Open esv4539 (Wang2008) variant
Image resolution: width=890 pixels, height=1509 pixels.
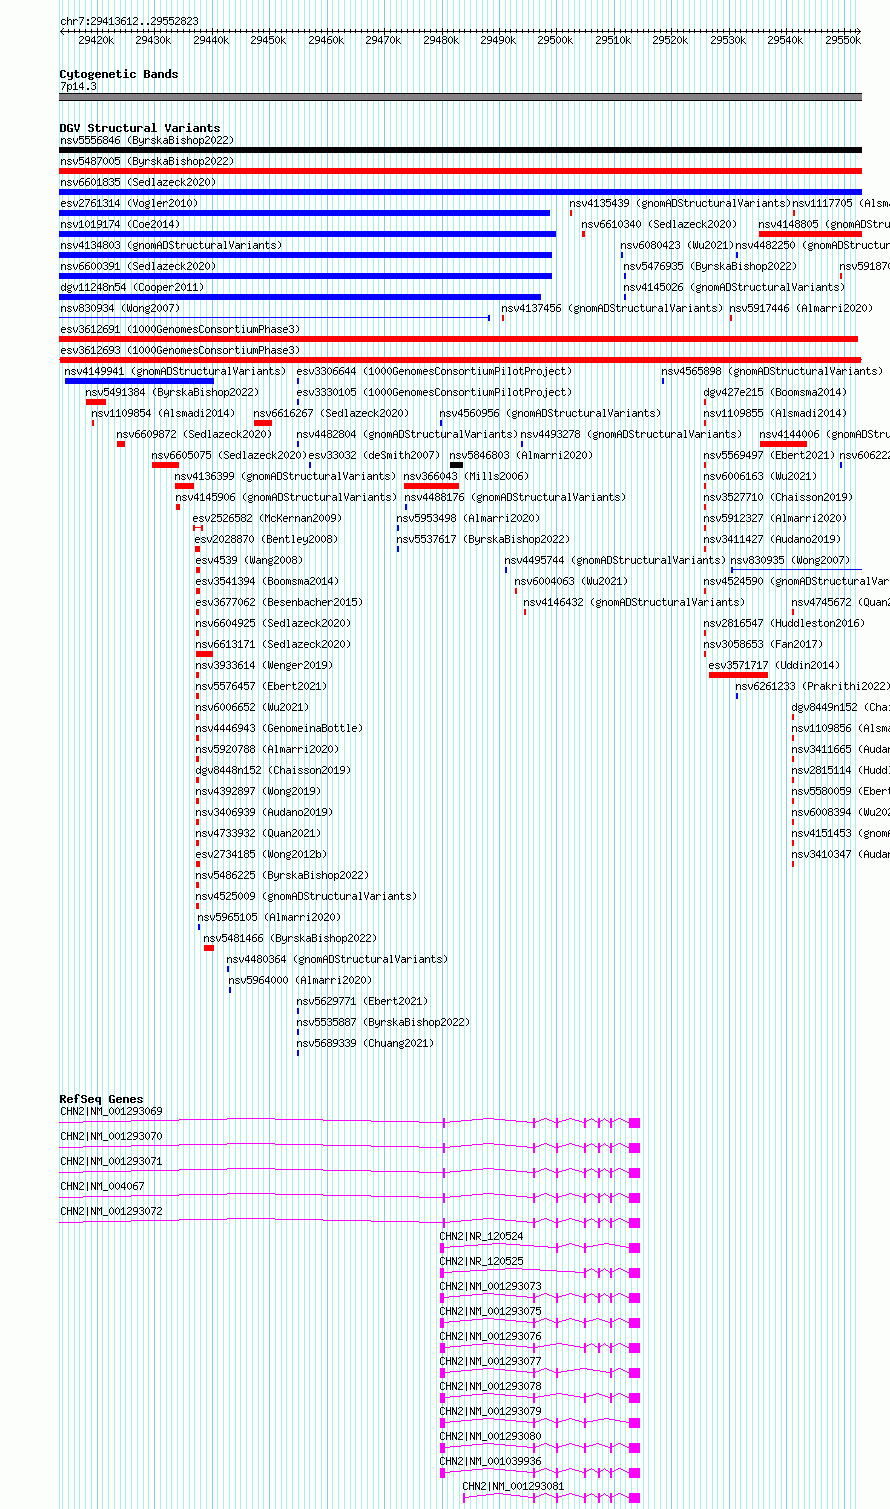[x=249, y=560]
